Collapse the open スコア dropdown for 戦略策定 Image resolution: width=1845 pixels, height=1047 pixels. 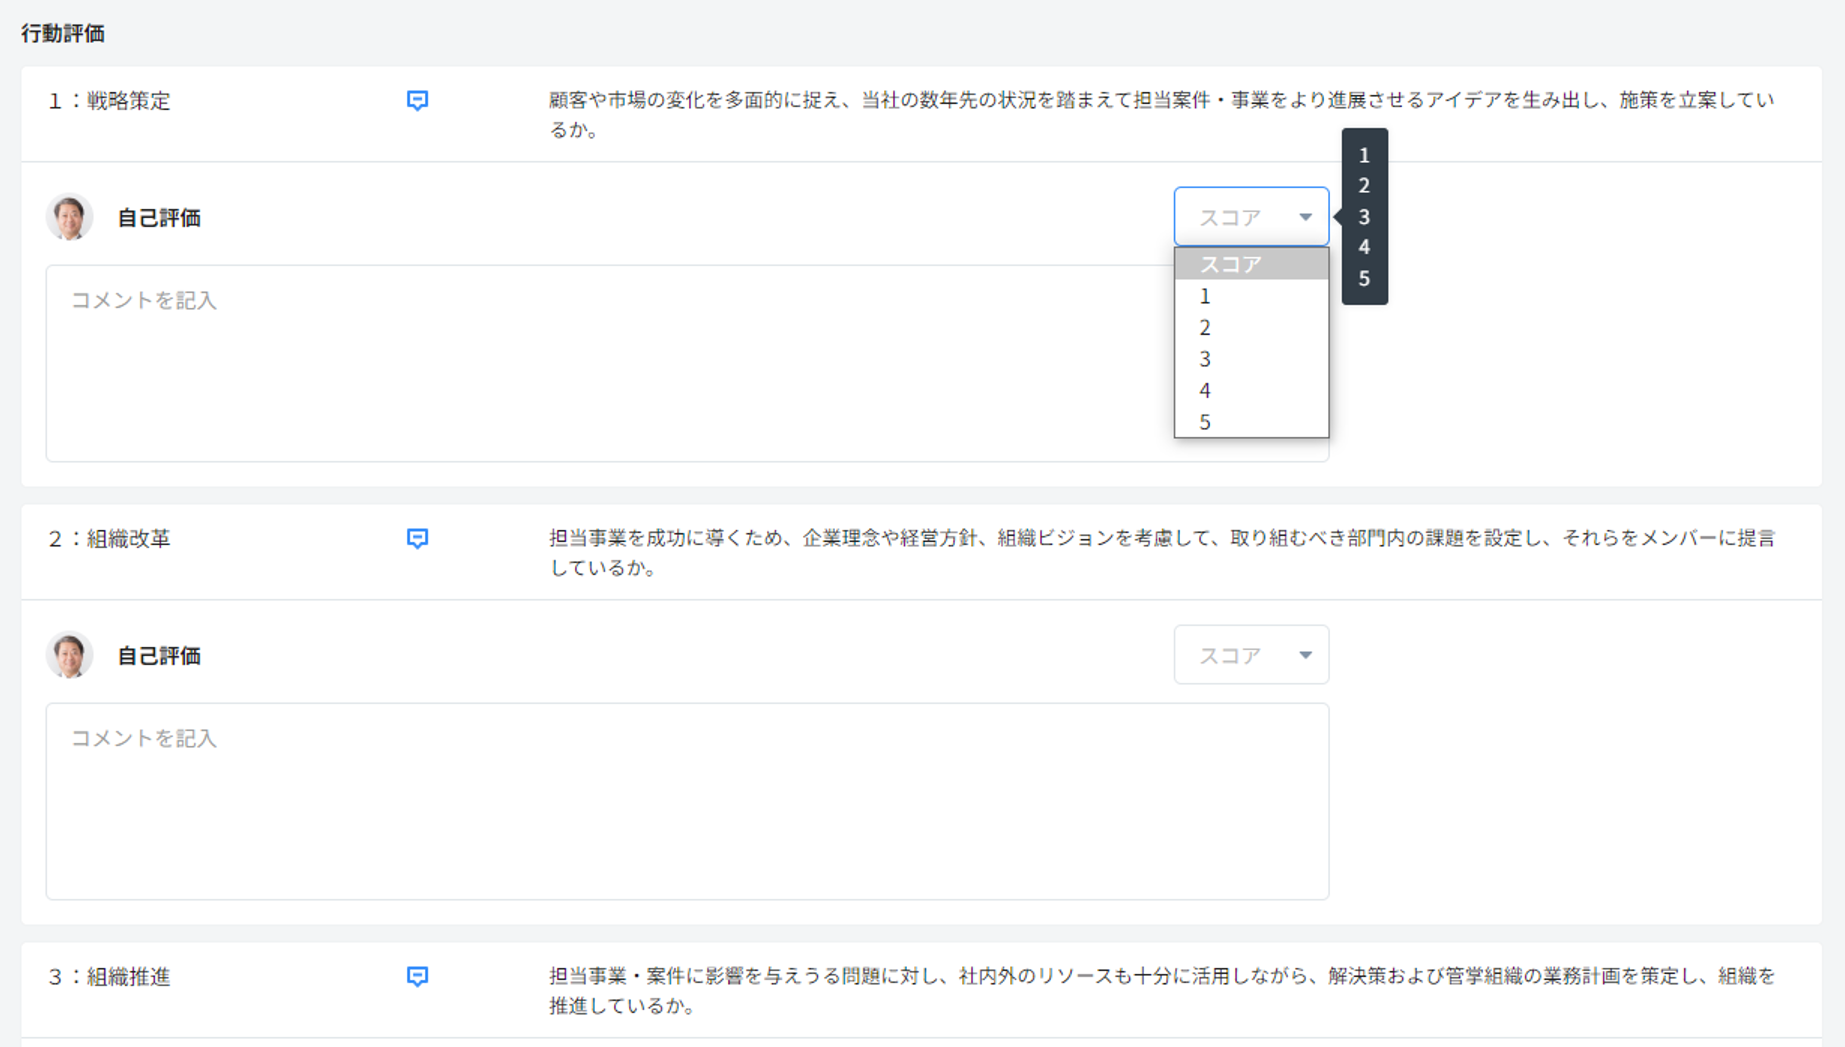[1250, 217]
